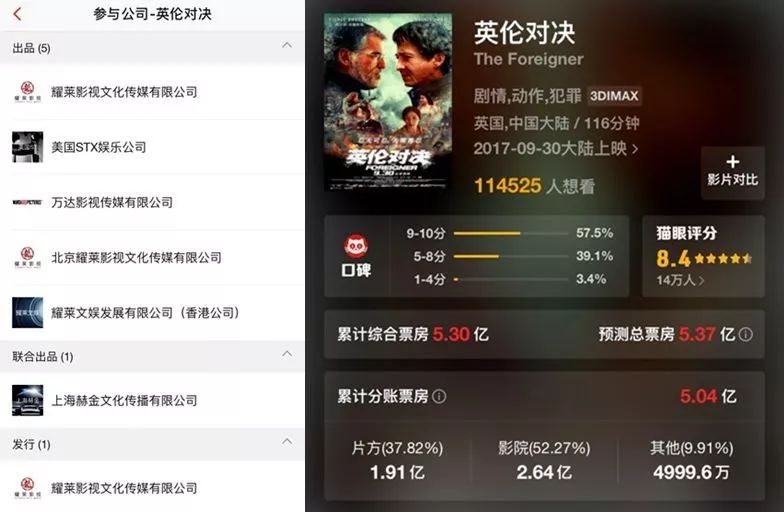The width and height of the screenshot is (784, 512).
Task: Click the 9-10分 rating bar
Action: 511,234
